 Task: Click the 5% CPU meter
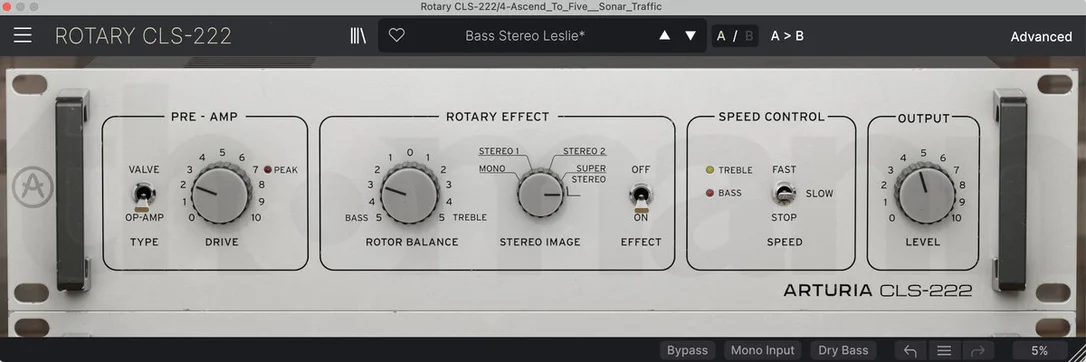coord(1040,350)
